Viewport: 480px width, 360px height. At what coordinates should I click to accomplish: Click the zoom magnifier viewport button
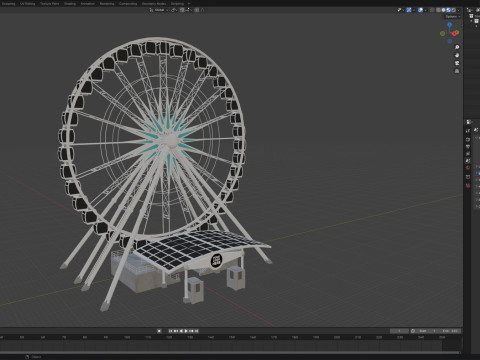tap(457, 47)
